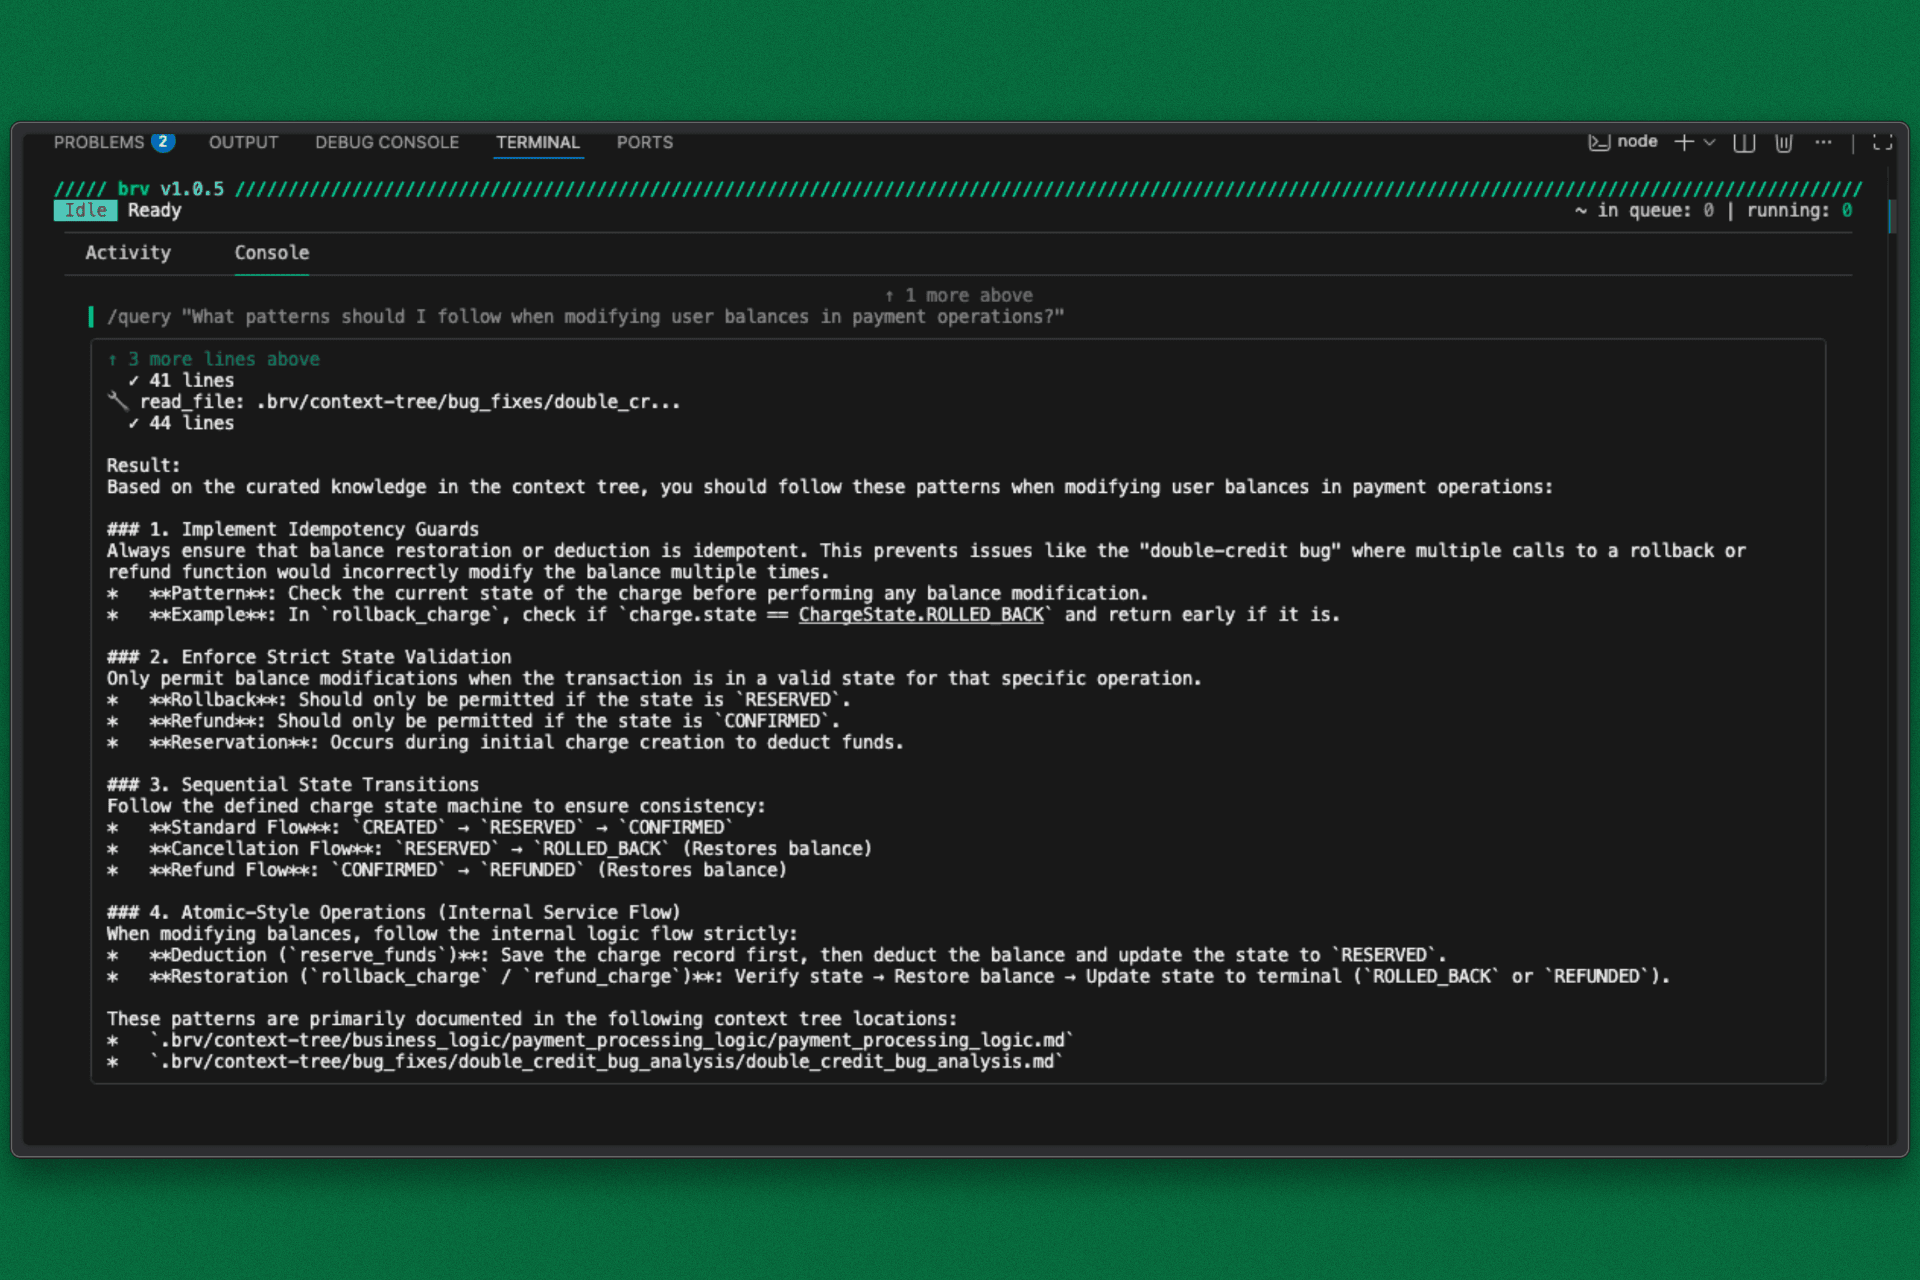Expand the '1 more above' indicator
This screenshot has width=1920, height=1280.
coord(958,295)
